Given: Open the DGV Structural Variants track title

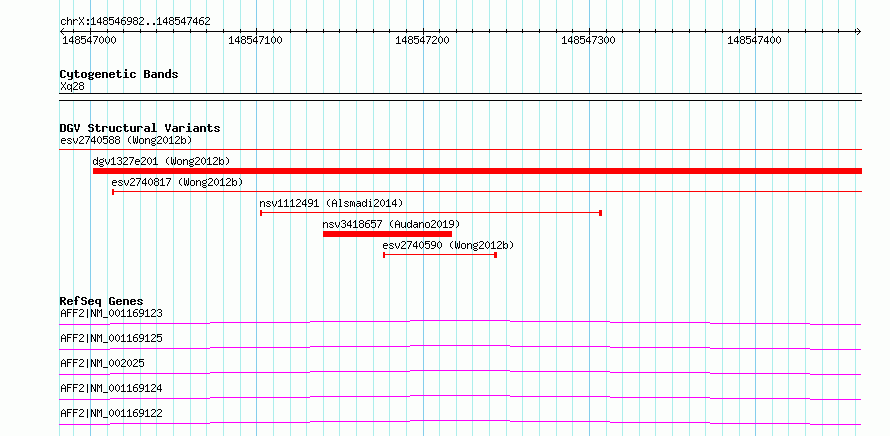Looking at the screenshot, I should (140, 128).
